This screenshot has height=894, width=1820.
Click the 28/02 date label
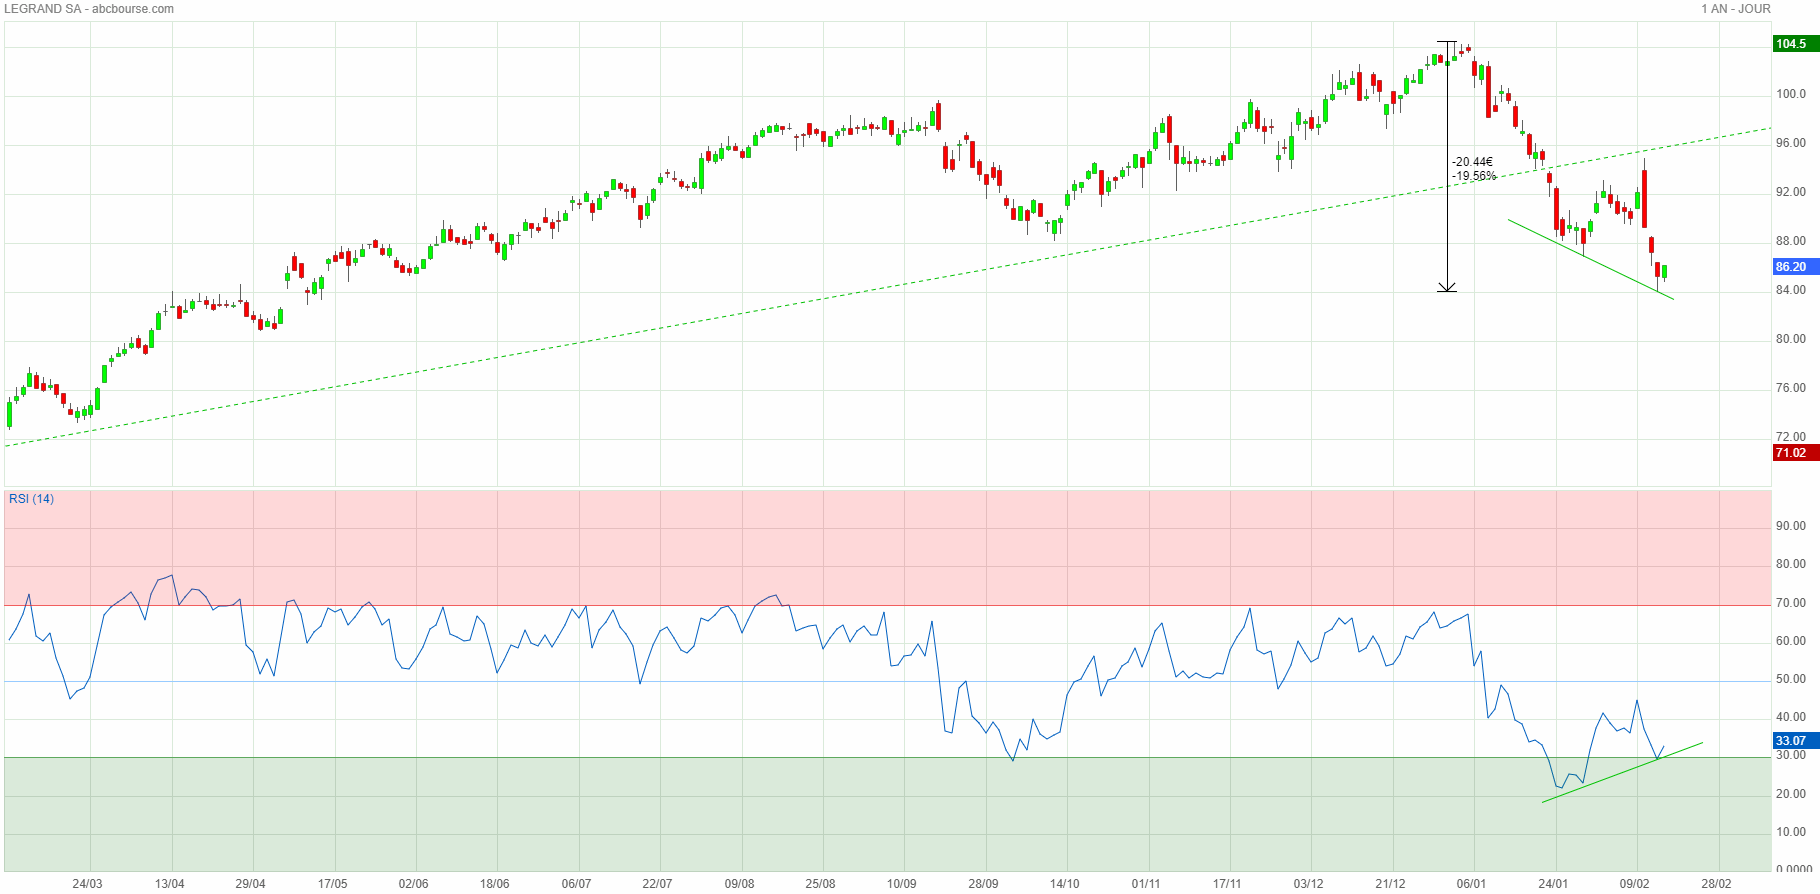click(1717, 884)
